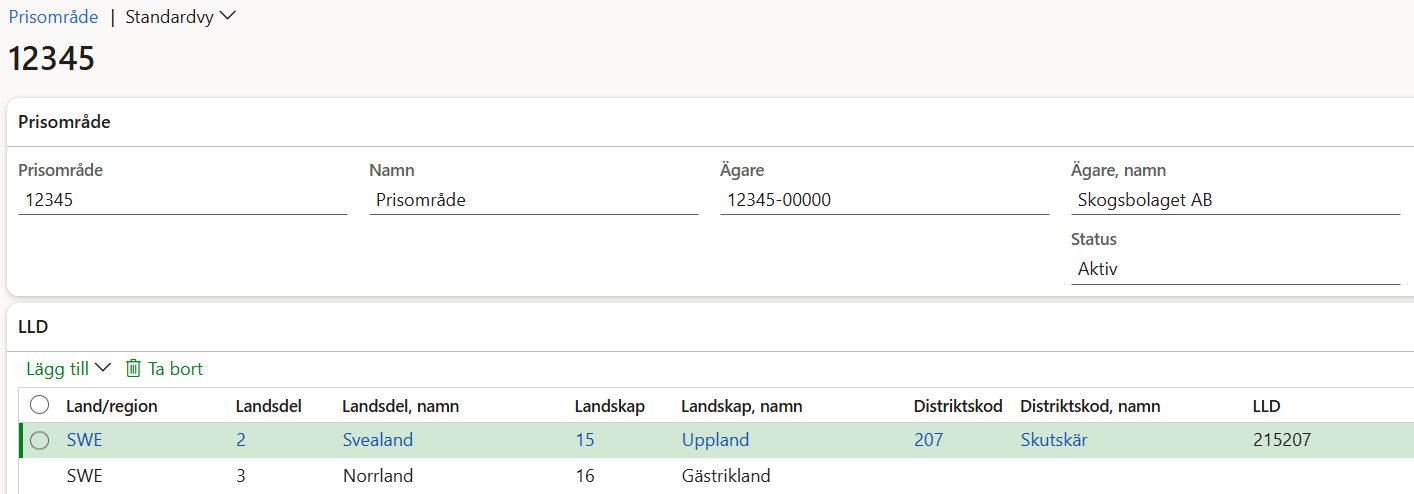
Task: Click the Ägare, namn Skogsbolaget AB field
Action: pos(1235,200)
